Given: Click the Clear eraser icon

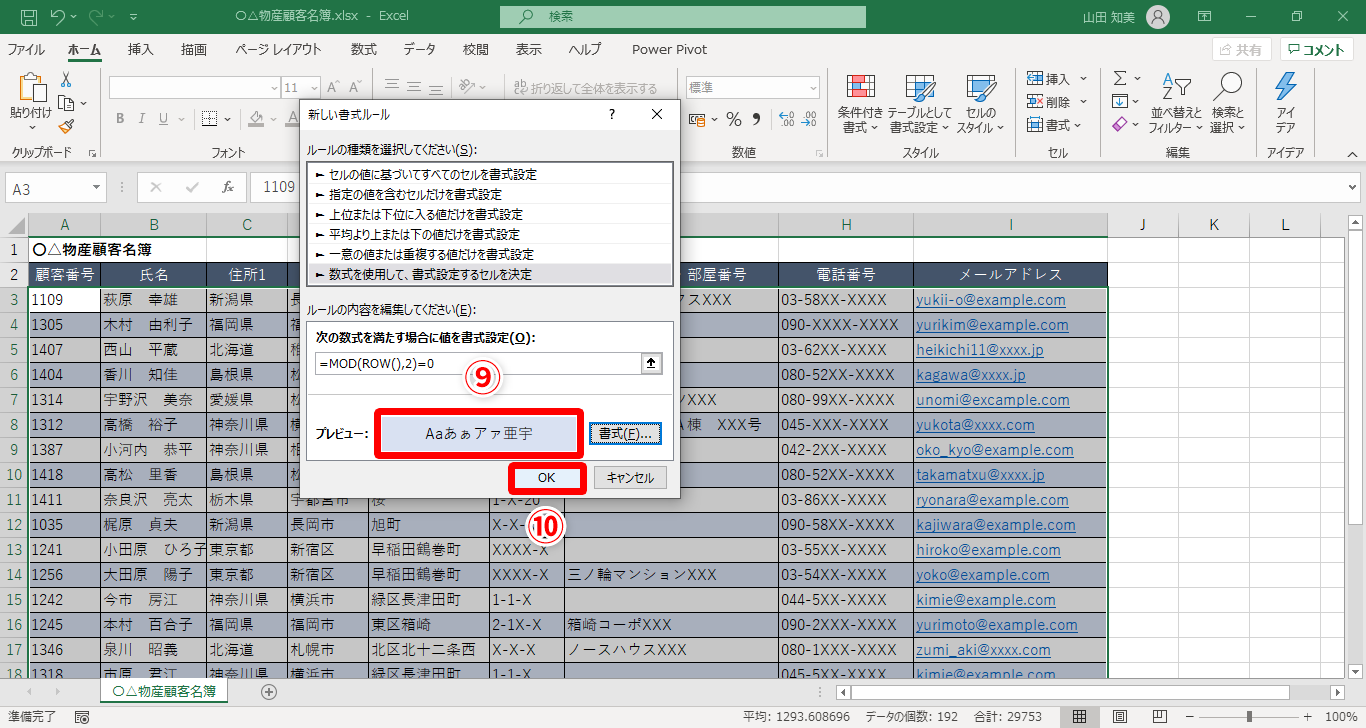Looking at the screenshot, I should point(1120,124).
